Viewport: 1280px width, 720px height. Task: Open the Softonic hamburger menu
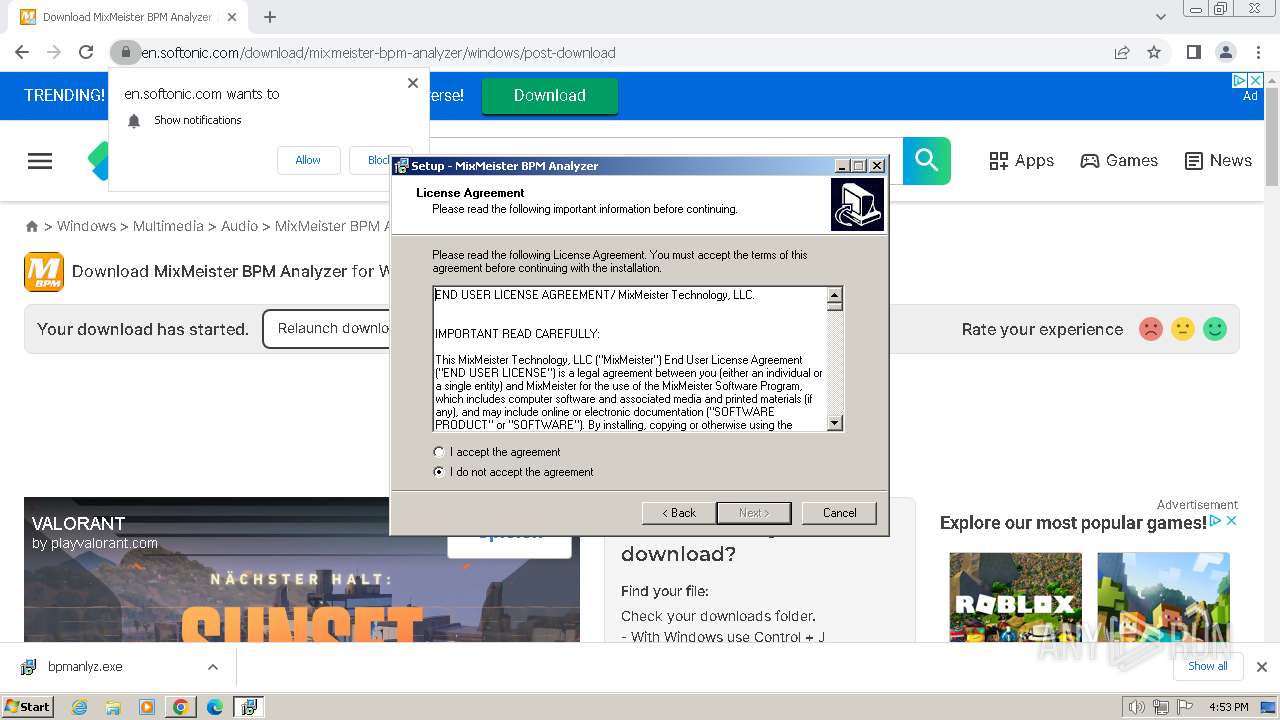[40, 161]
